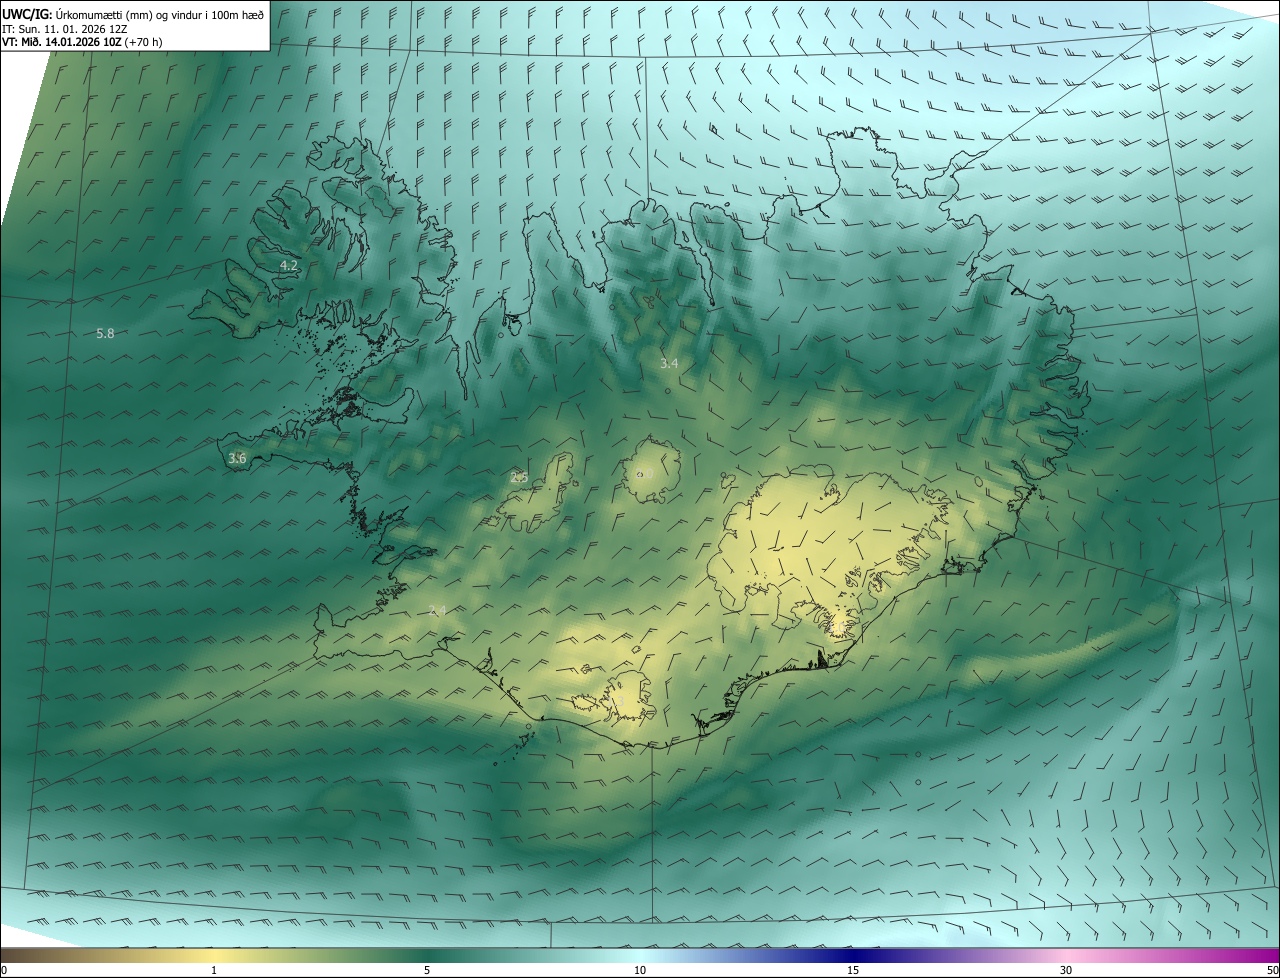This screenshot has width=1280, height=978.
Task: Click the valid time "VT: Mið. 14.01.2026 10Z"
Action: (x=62, y=42)
